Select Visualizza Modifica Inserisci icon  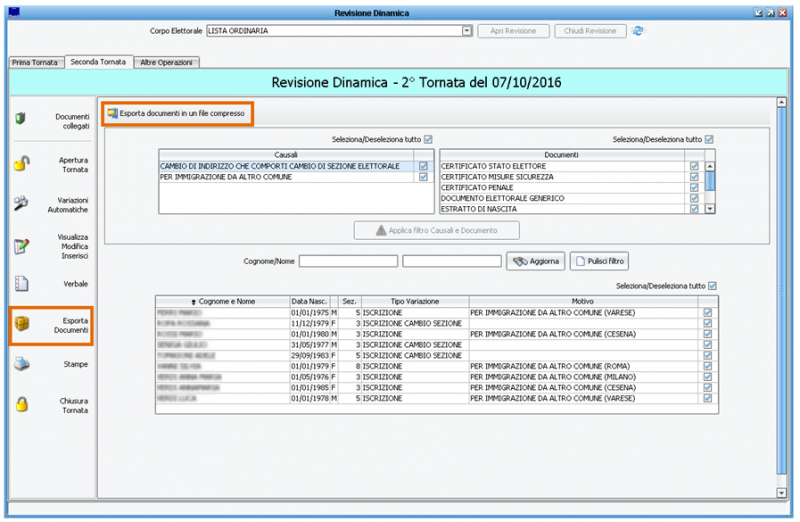pos(20,245)
